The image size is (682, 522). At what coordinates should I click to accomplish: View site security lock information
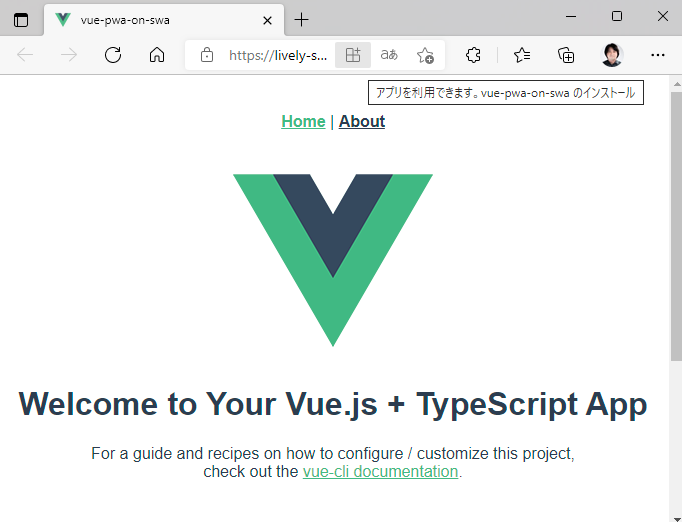point(207,55)
